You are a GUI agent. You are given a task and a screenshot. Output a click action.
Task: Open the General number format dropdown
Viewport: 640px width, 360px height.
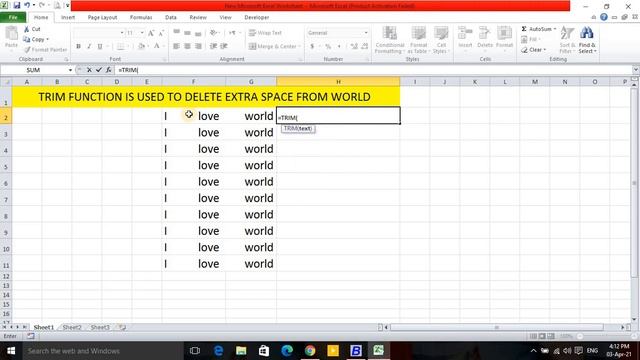(x=366, y=33)
